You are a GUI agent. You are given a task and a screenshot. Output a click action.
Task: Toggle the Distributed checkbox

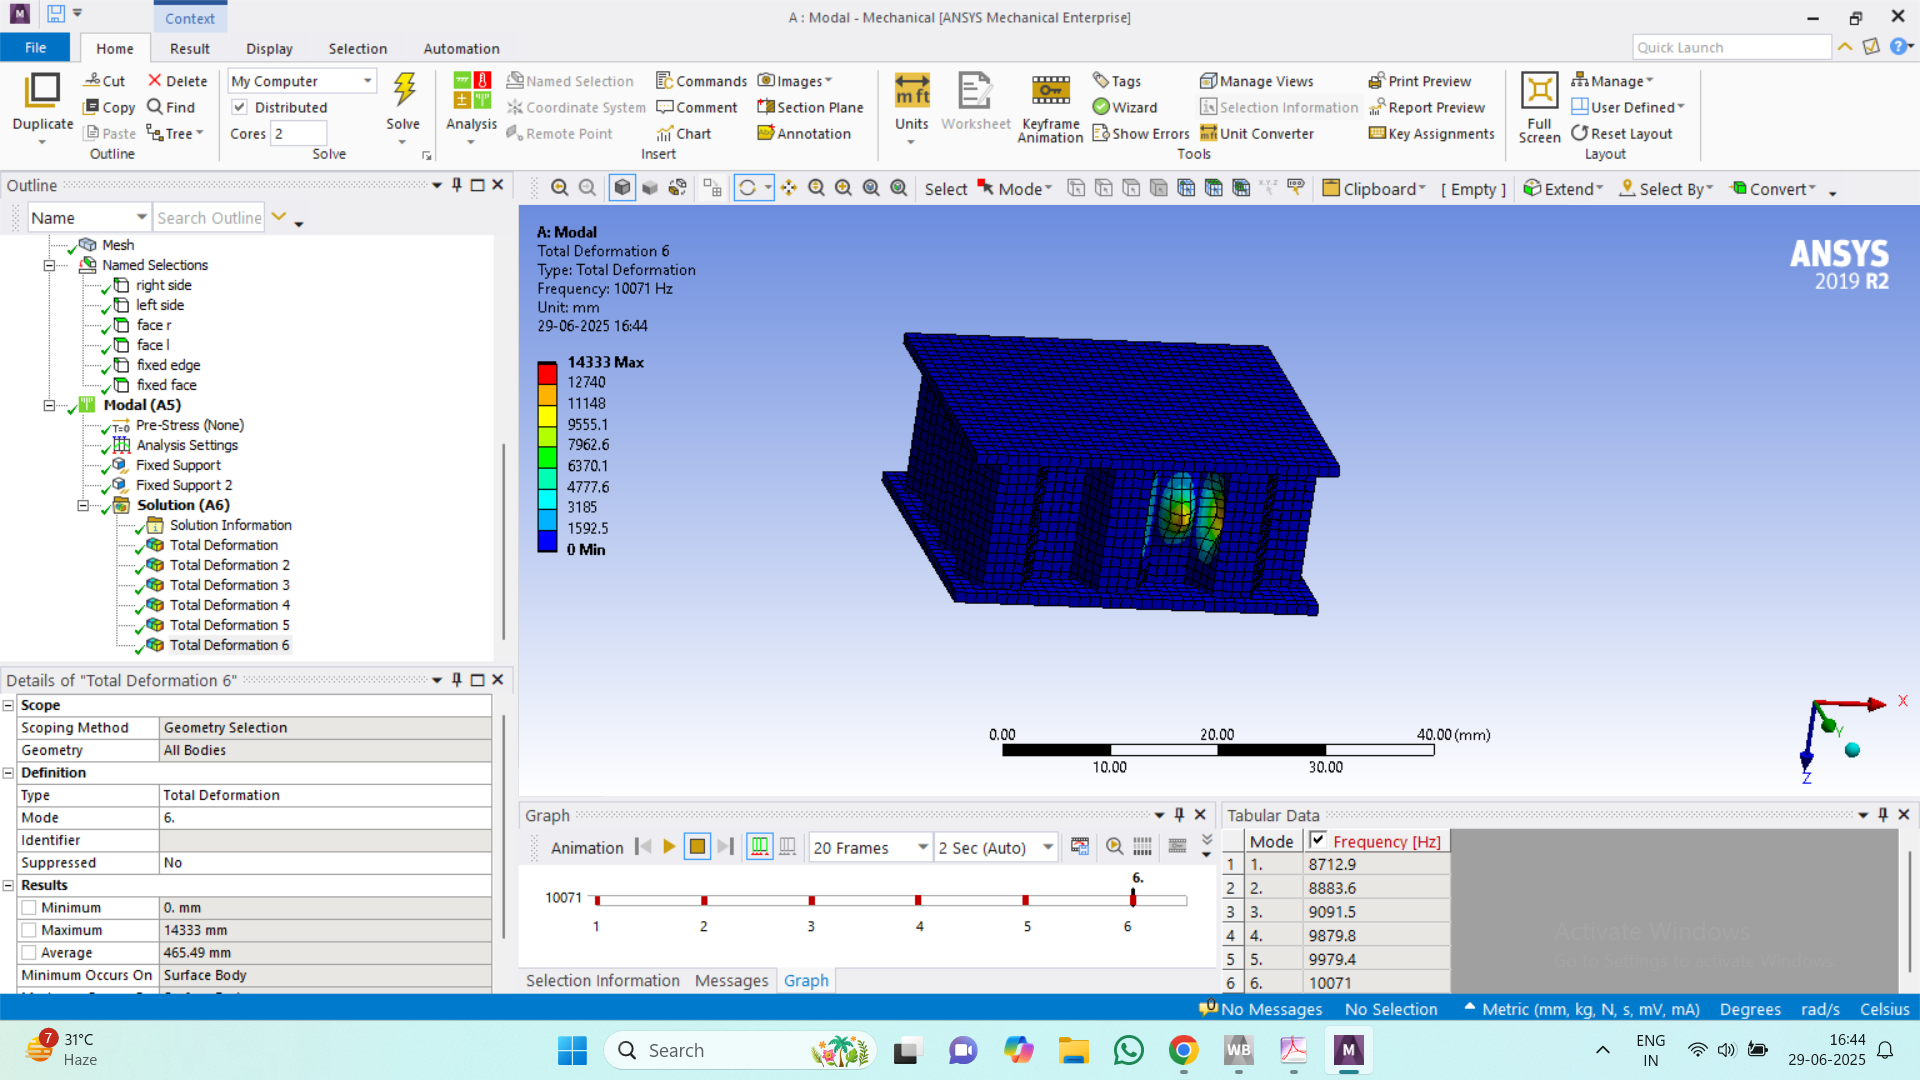[x=240, y=107]
